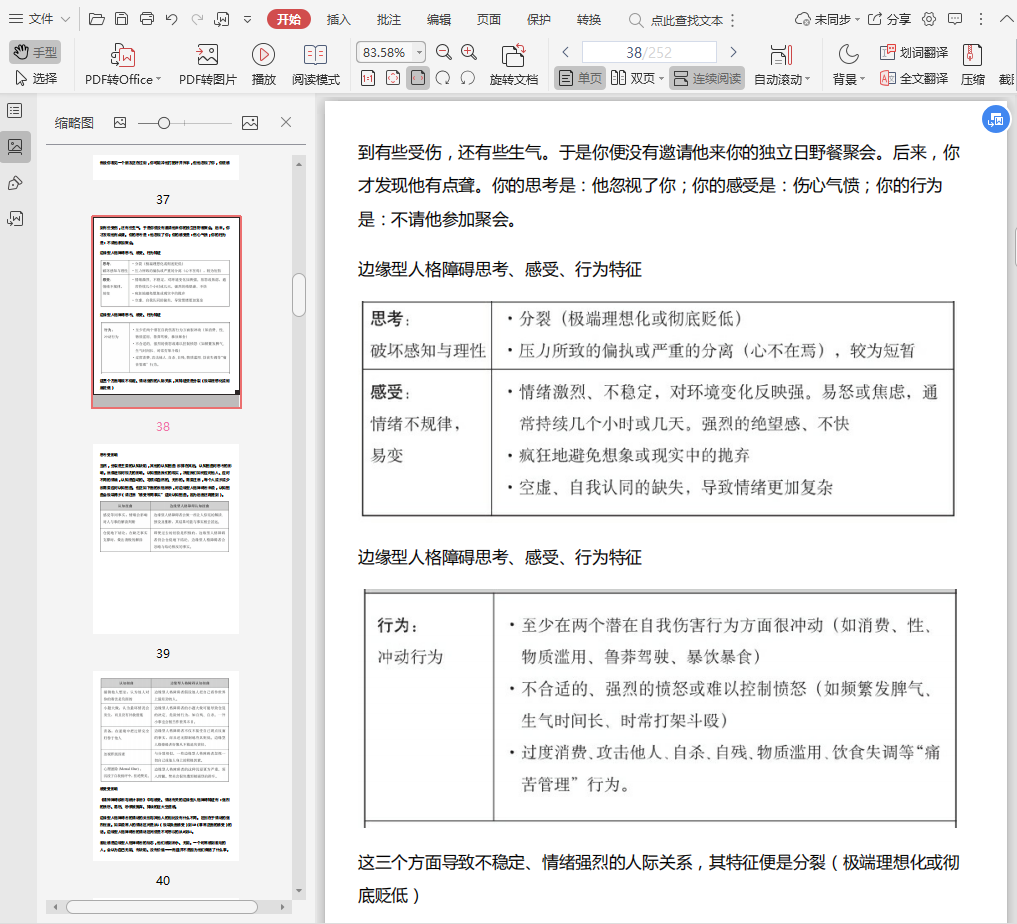This screenshot has width=1017, height=924.
Task: Open the 压缩 compress tool
Action: pyautogui.click(x=972, y=56)
